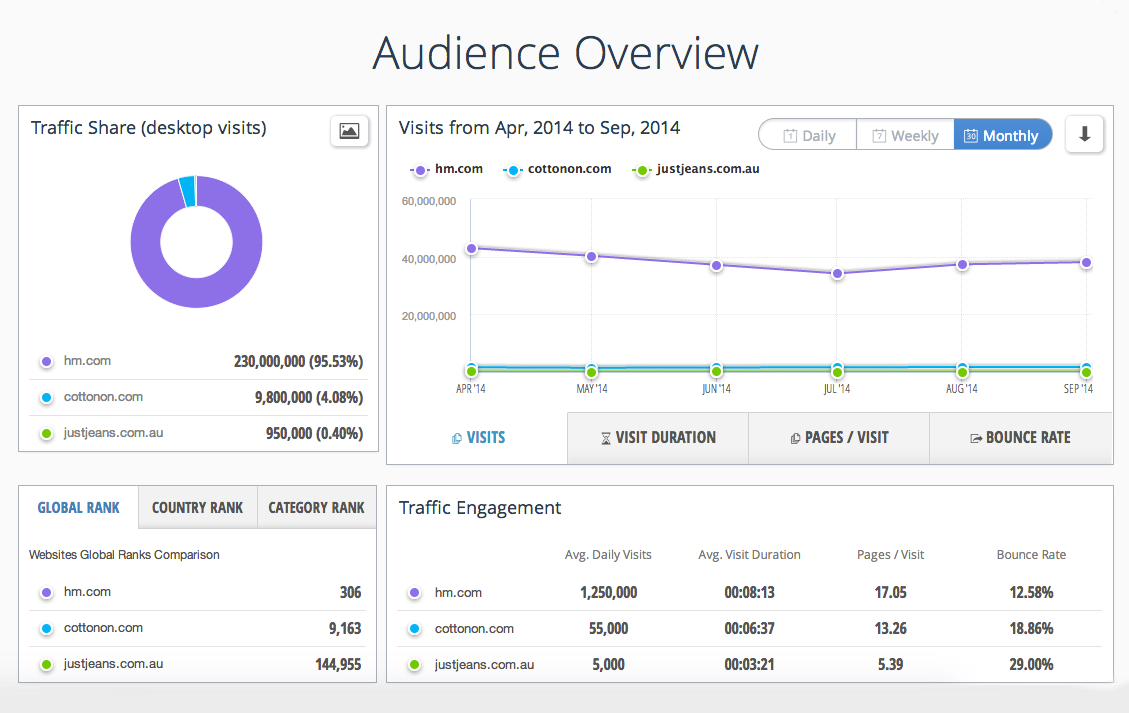
Task: Click justjeans.com.au global rank 144,955
Action: (338, 664)
